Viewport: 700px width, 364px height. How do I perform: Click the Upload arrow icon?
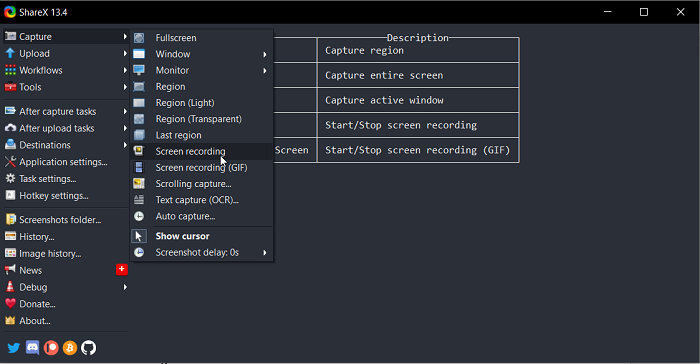click(10, 53)
